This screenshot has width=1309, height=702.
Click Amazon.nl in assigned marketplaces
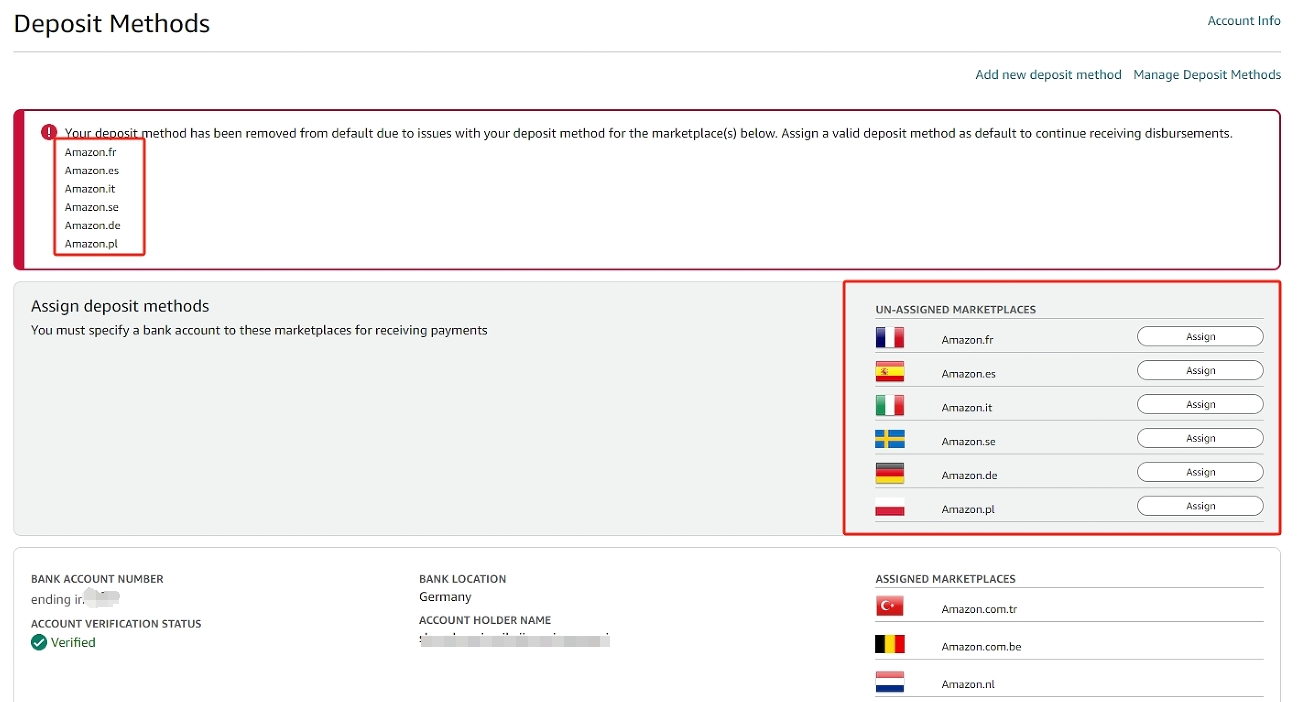(967, 685)
